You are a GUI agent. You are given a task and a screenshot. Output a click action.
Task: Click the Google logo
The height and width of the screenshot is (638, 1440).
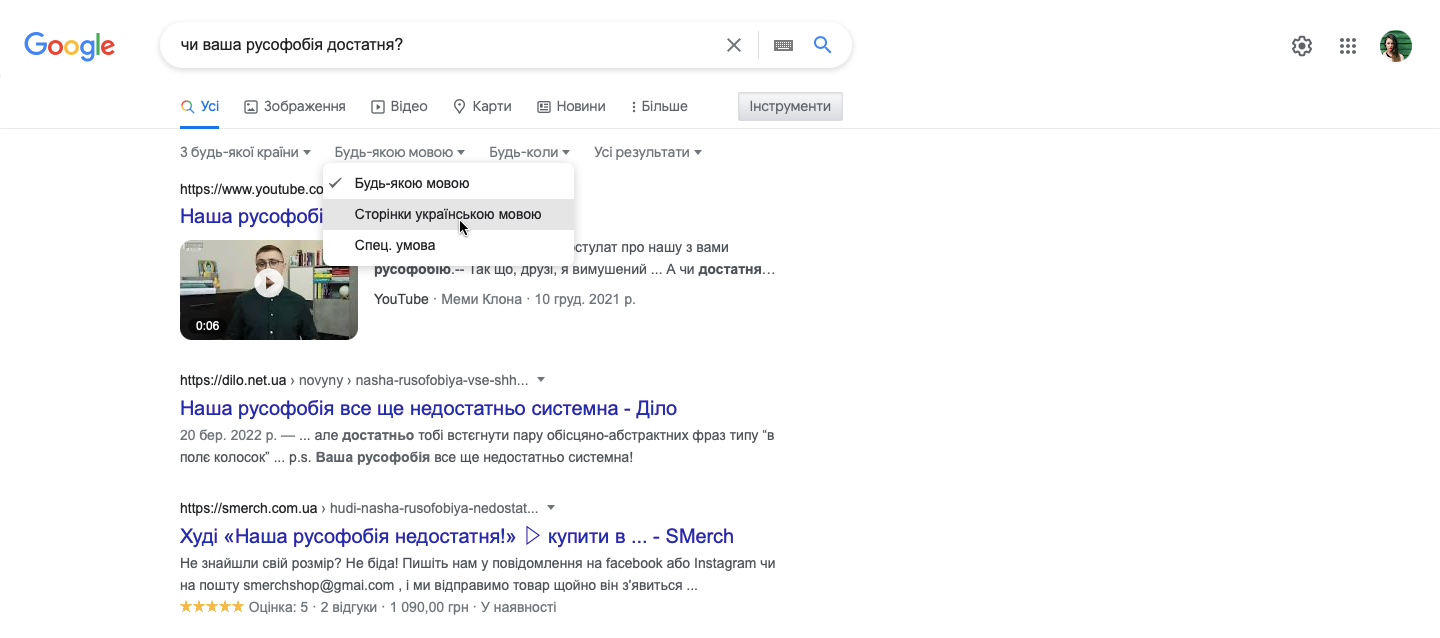coord(69,46)
